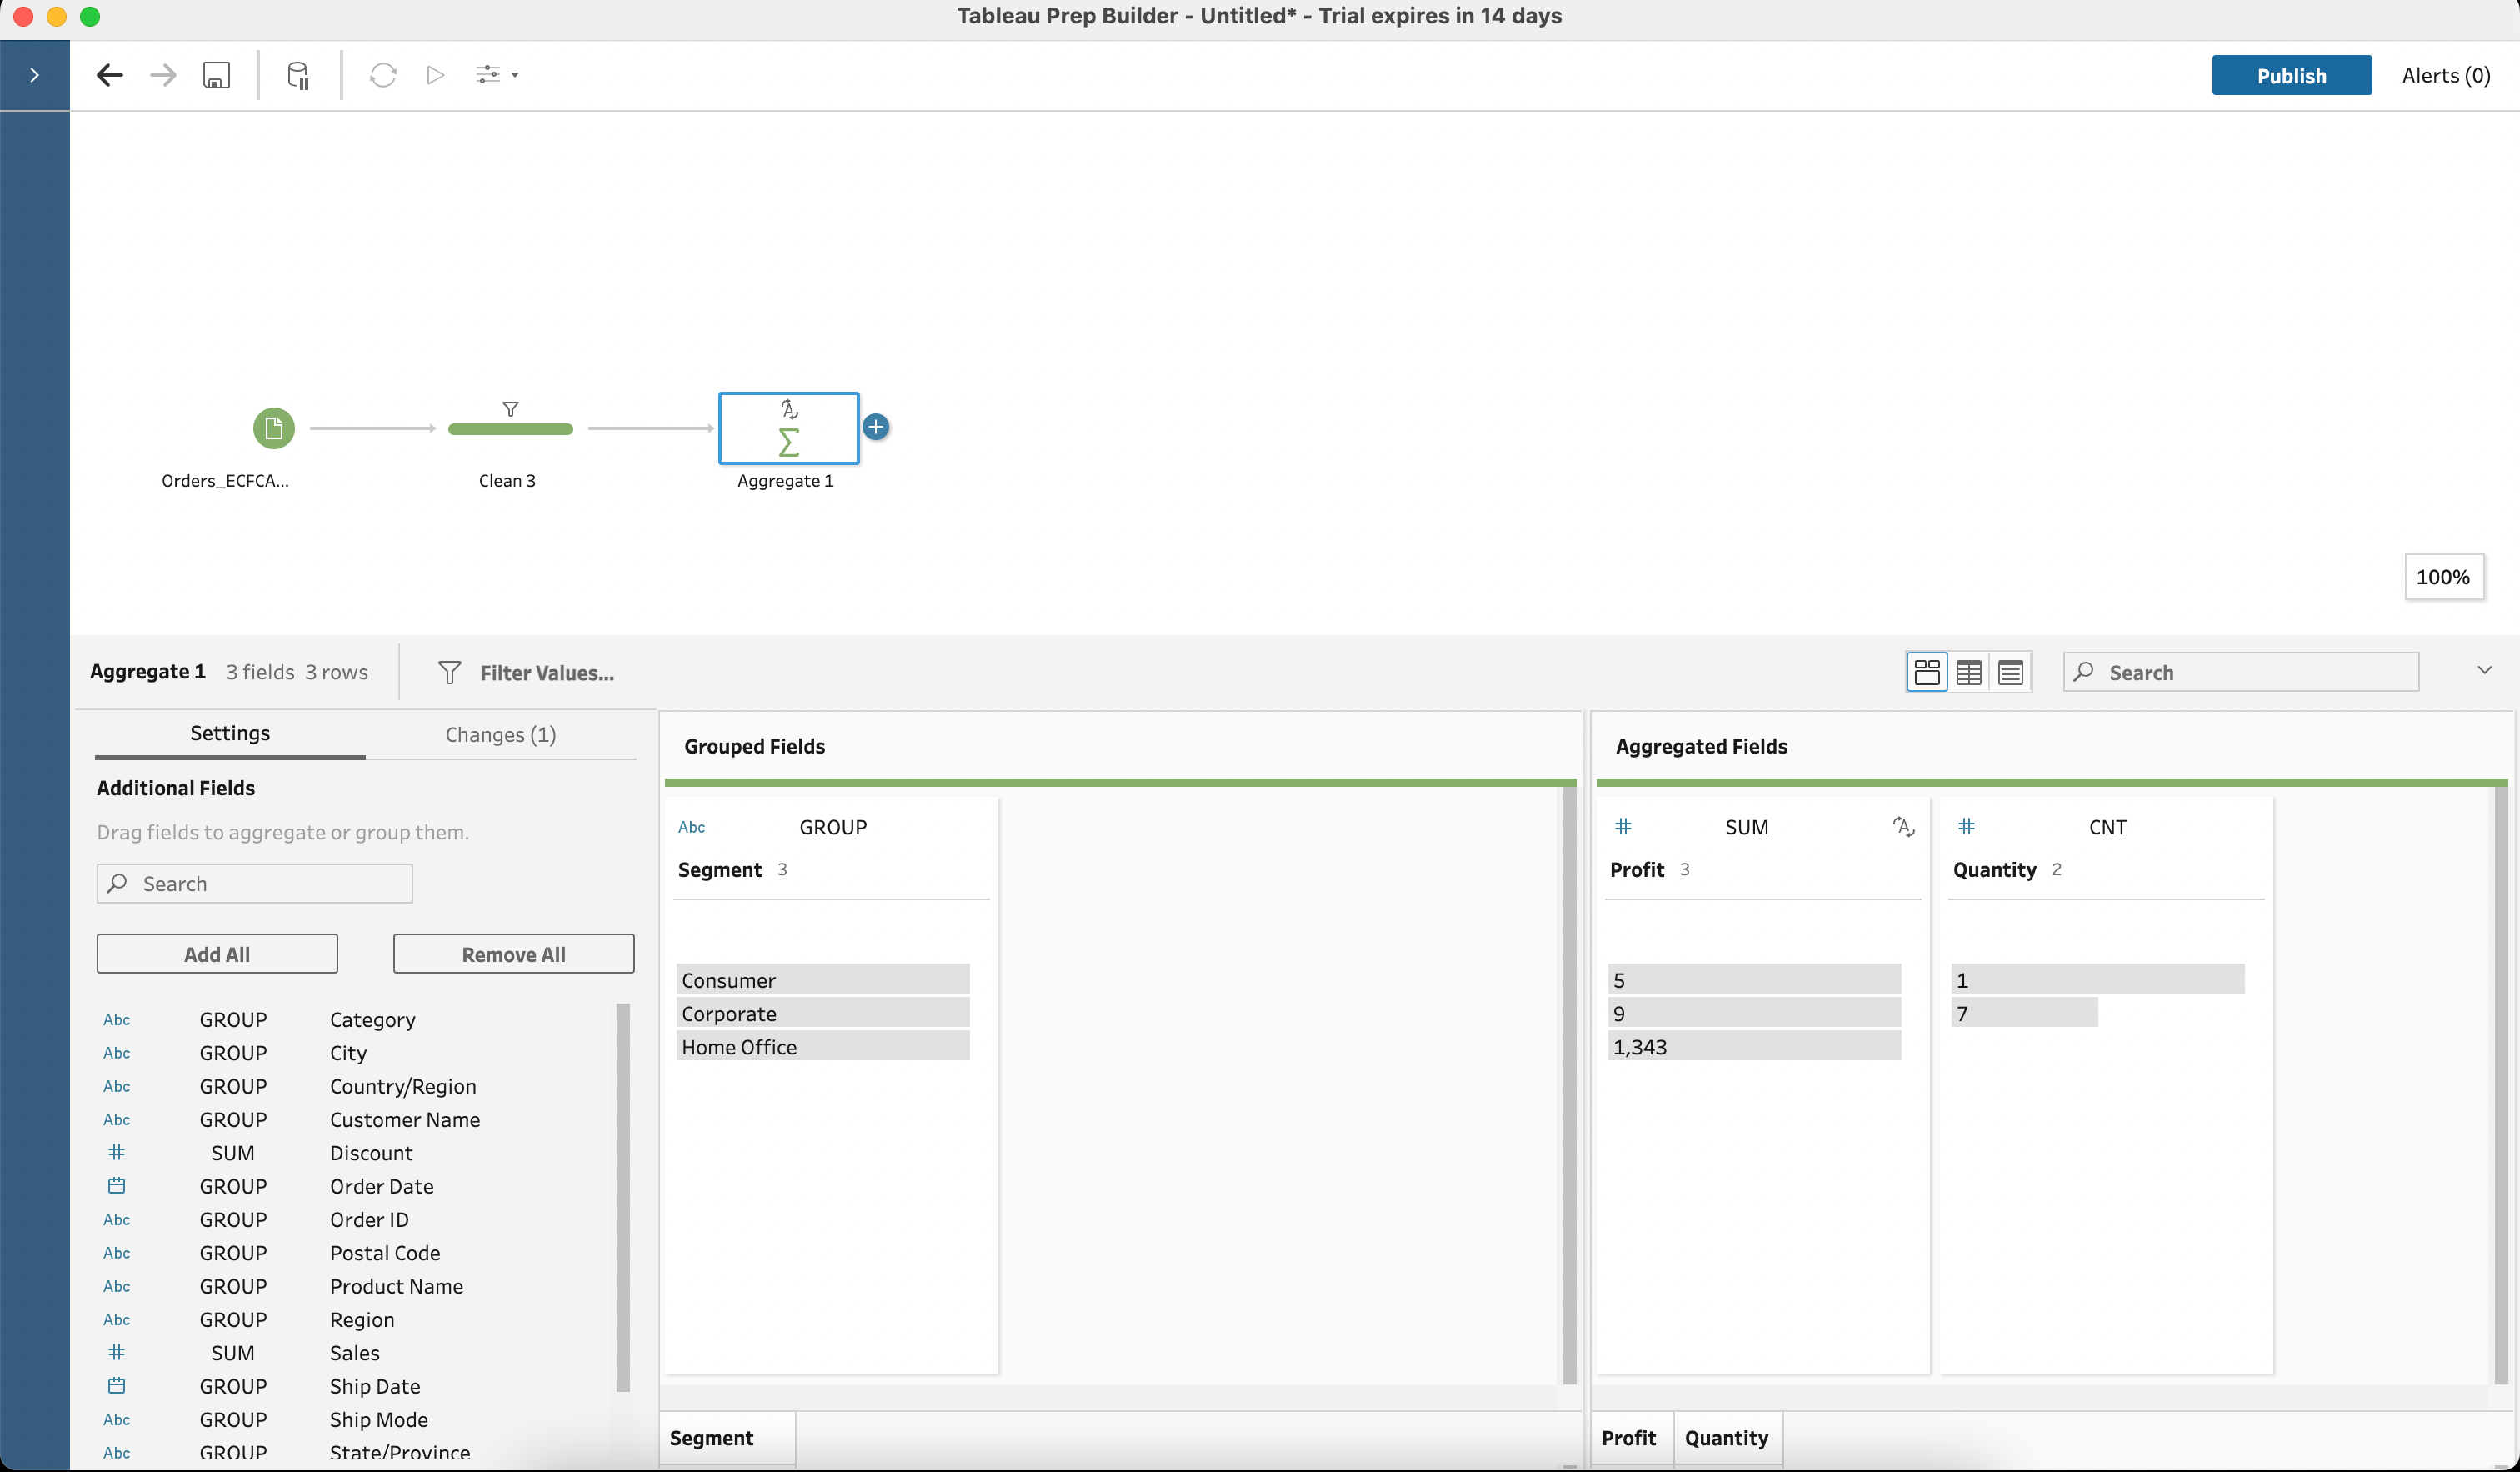Select the Settings tab in Aggregate 1
The width and height of the screenshot is (2520, 1472).
click(229, 733)
